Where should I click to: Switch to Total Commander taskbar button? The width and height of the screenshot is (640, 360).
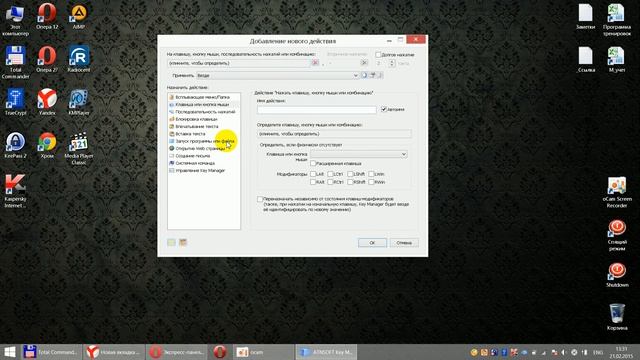point(51,352)
